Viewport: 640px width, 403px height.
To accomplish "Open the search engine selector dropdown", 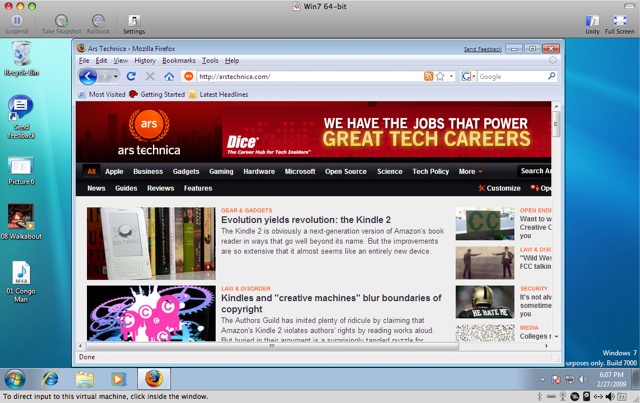I will pos(473,76).
